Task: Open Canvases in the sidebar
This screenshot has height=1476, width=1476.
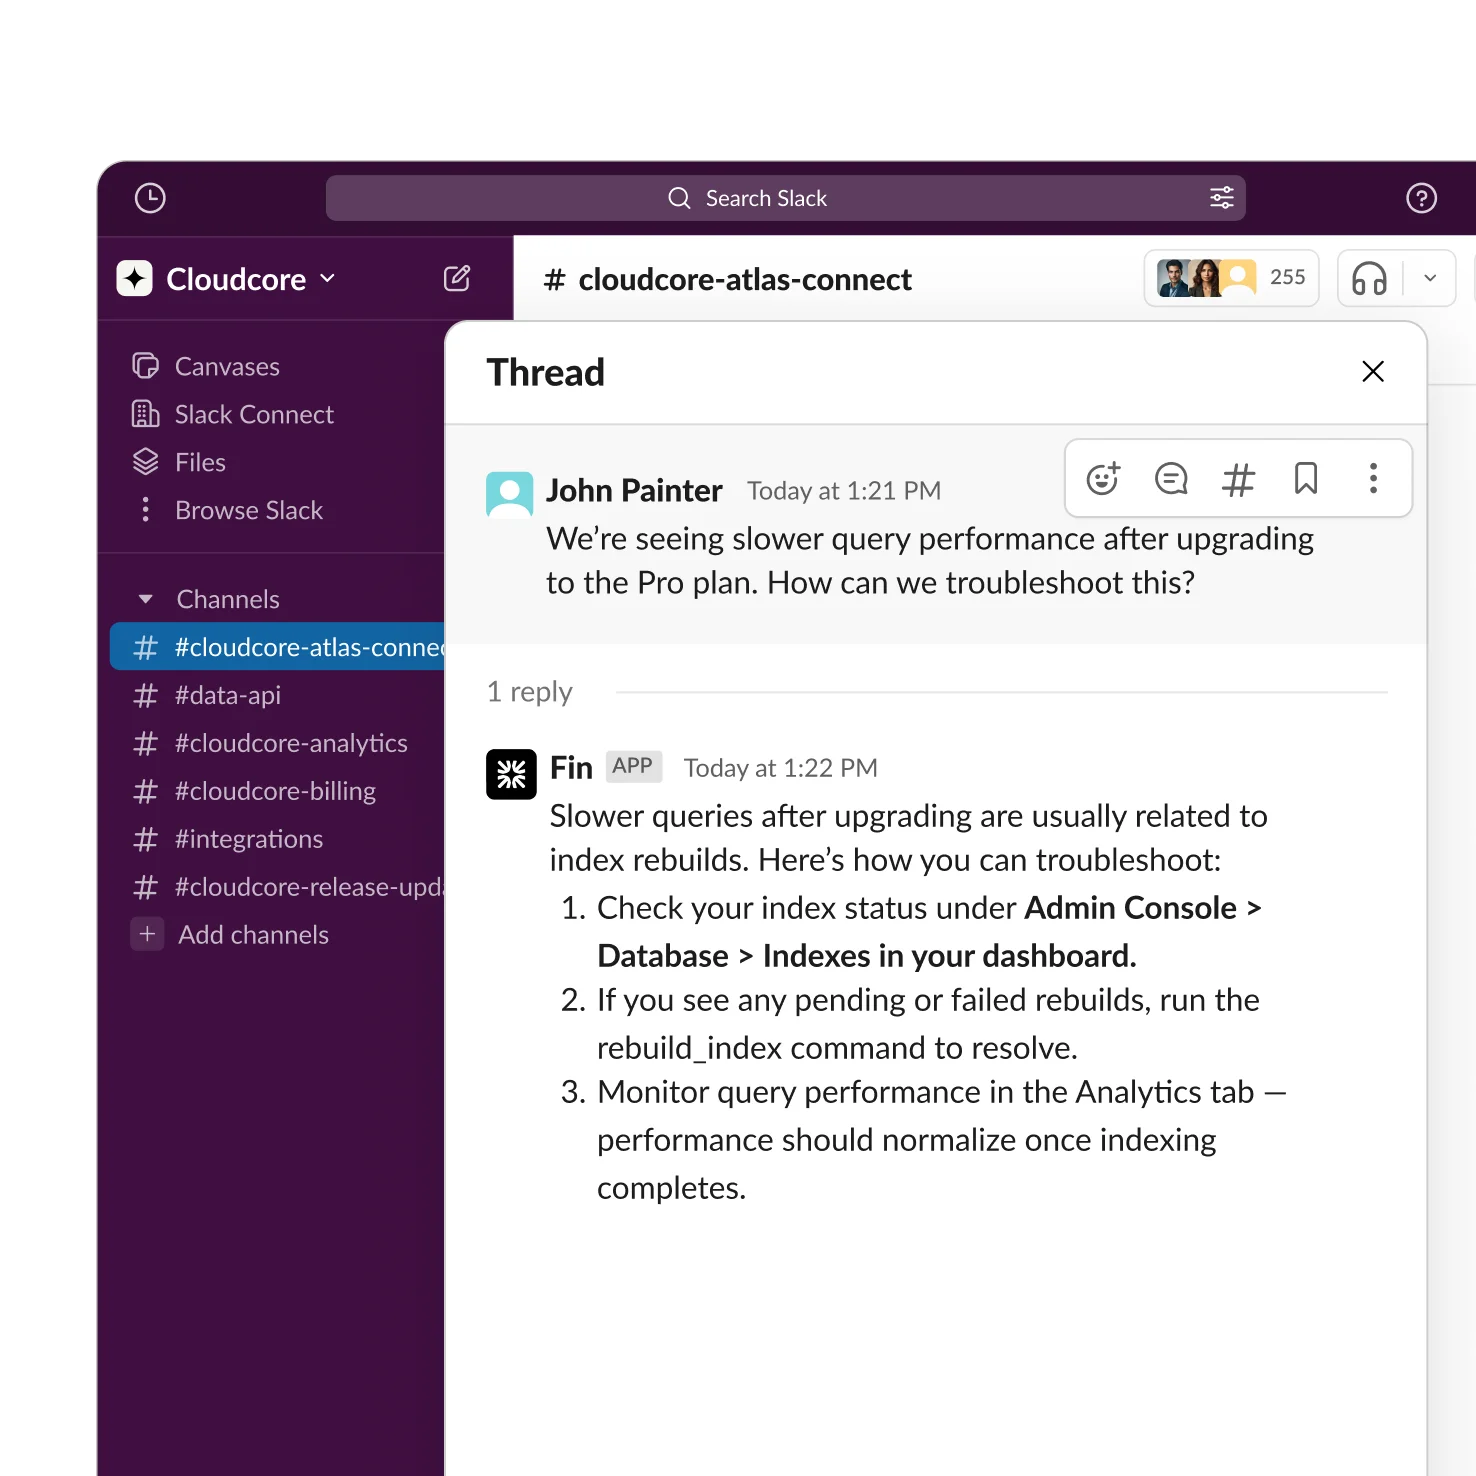Action: (226, 367)
